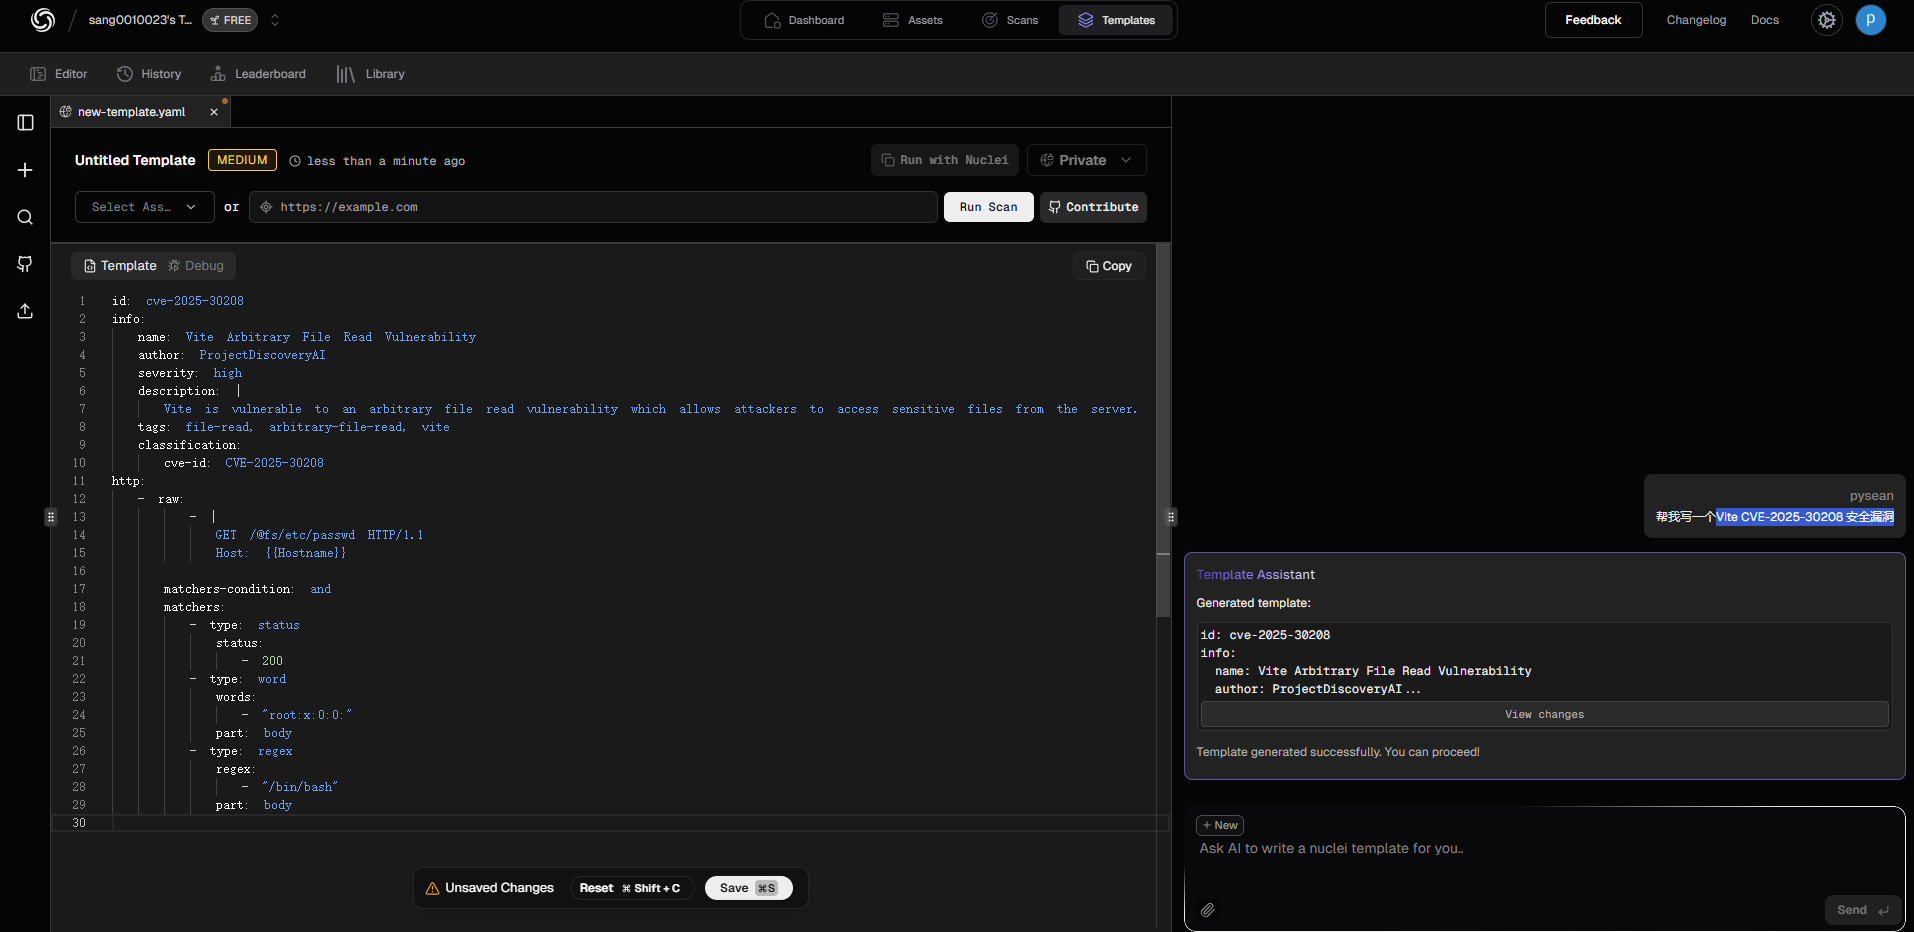Switch to the Assets tab
Viewport: 1914px width, 932px height.
tap(913, 20)
